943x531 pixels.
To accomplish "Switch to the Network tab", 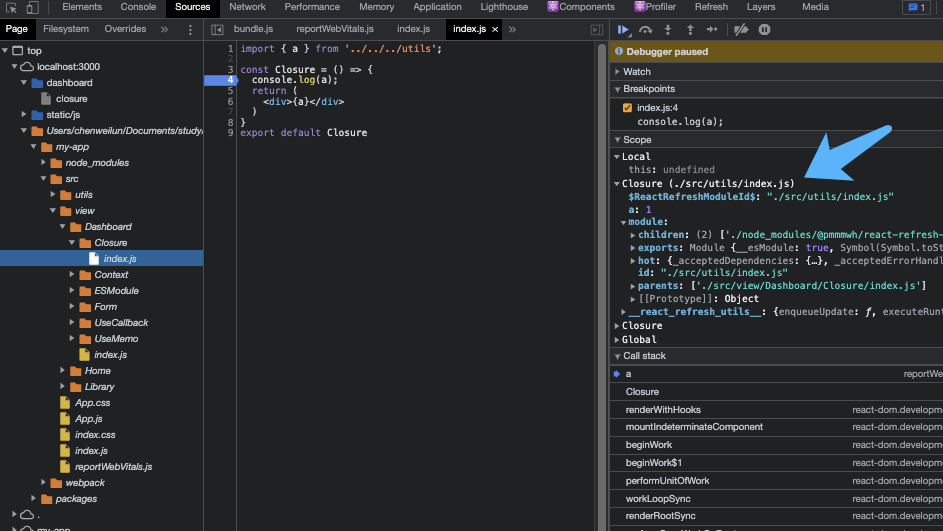I will point(247,7).
